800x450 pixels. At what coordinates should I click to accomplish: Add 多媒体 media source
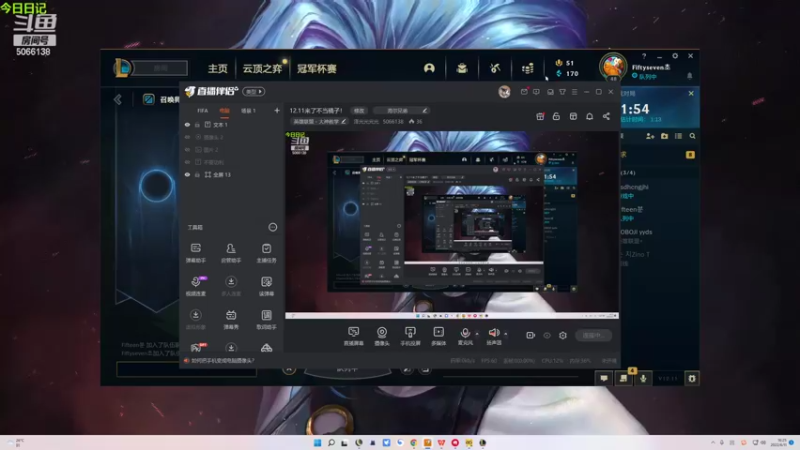[438, 336]
